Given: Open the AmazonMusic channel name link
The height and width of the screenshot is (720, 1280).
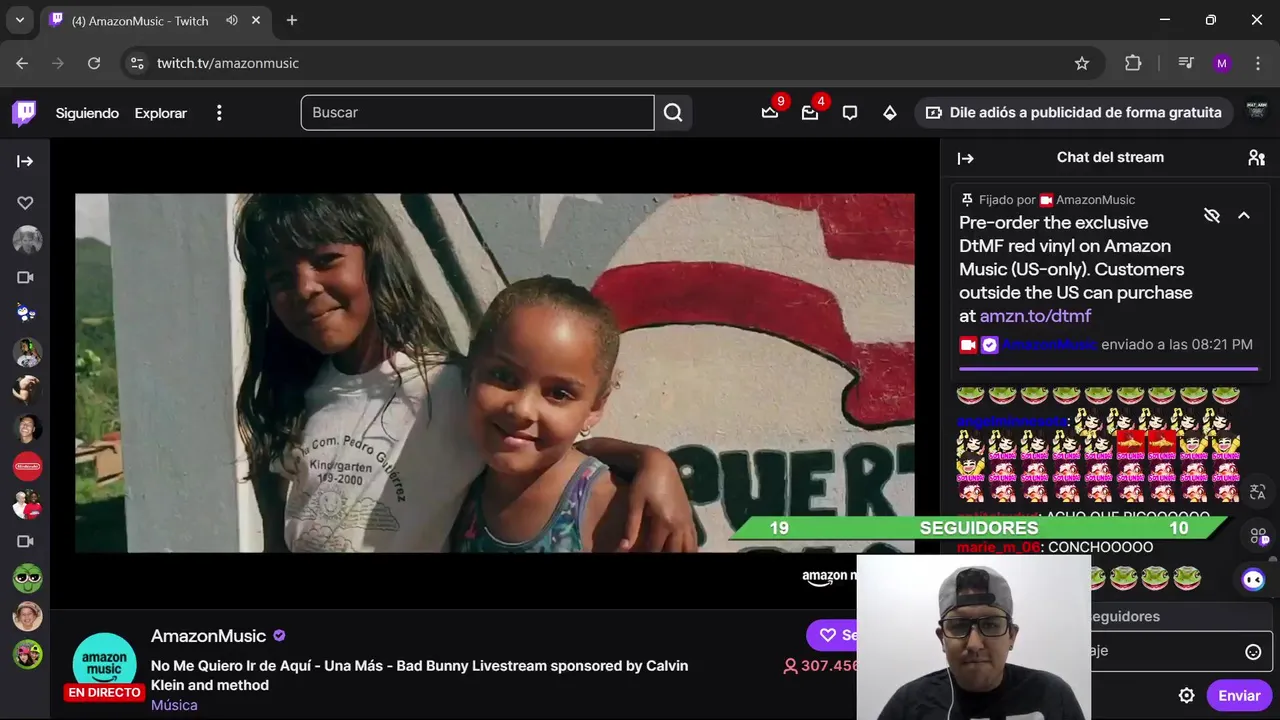Looking at the screenshot, I should [x=208, y=636].
